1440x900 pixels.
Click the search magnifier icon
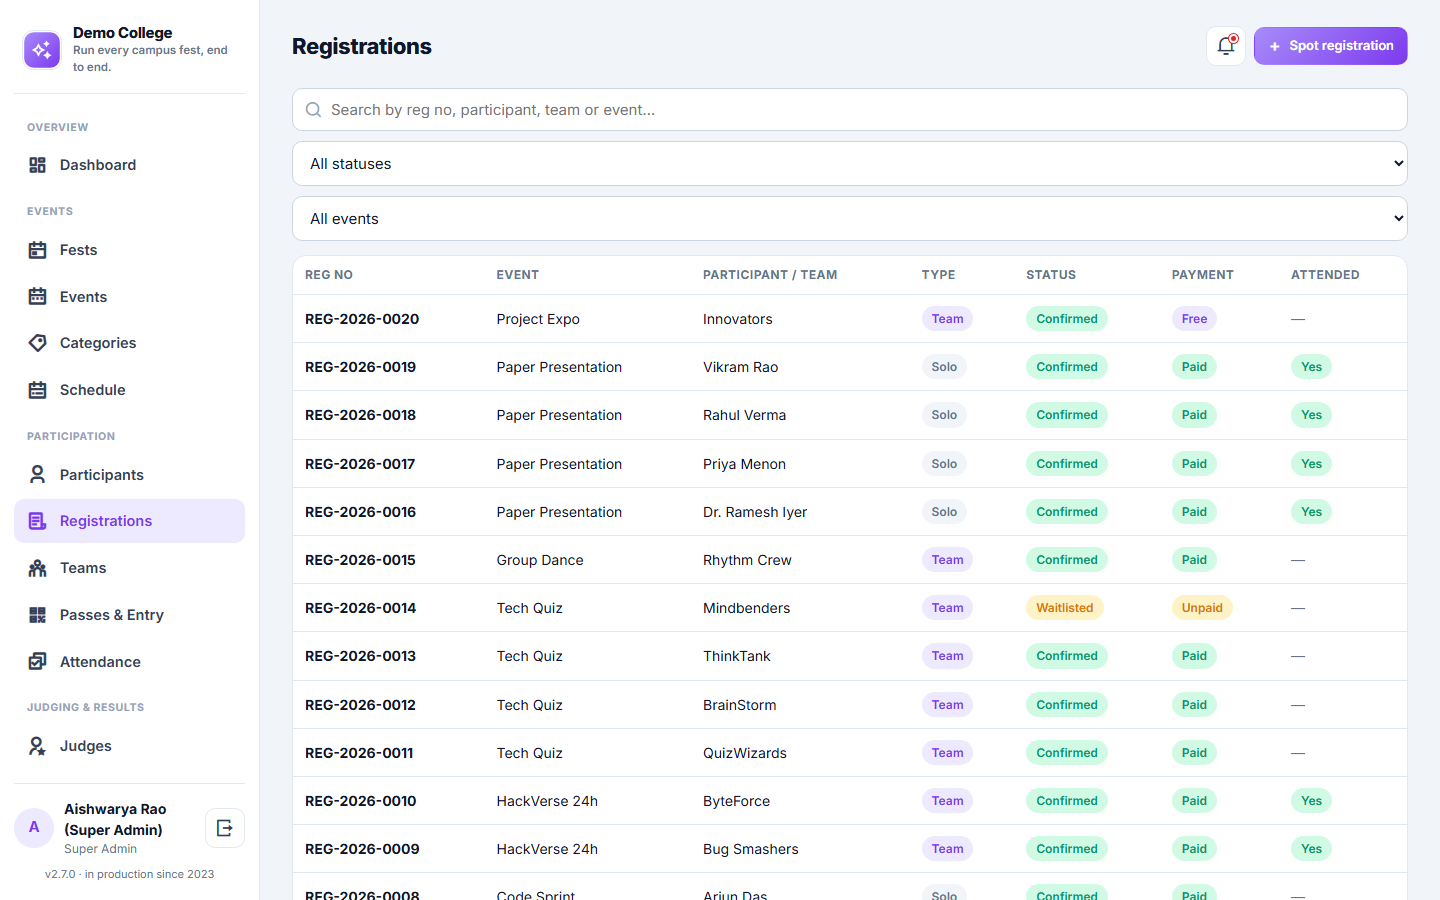314,110
